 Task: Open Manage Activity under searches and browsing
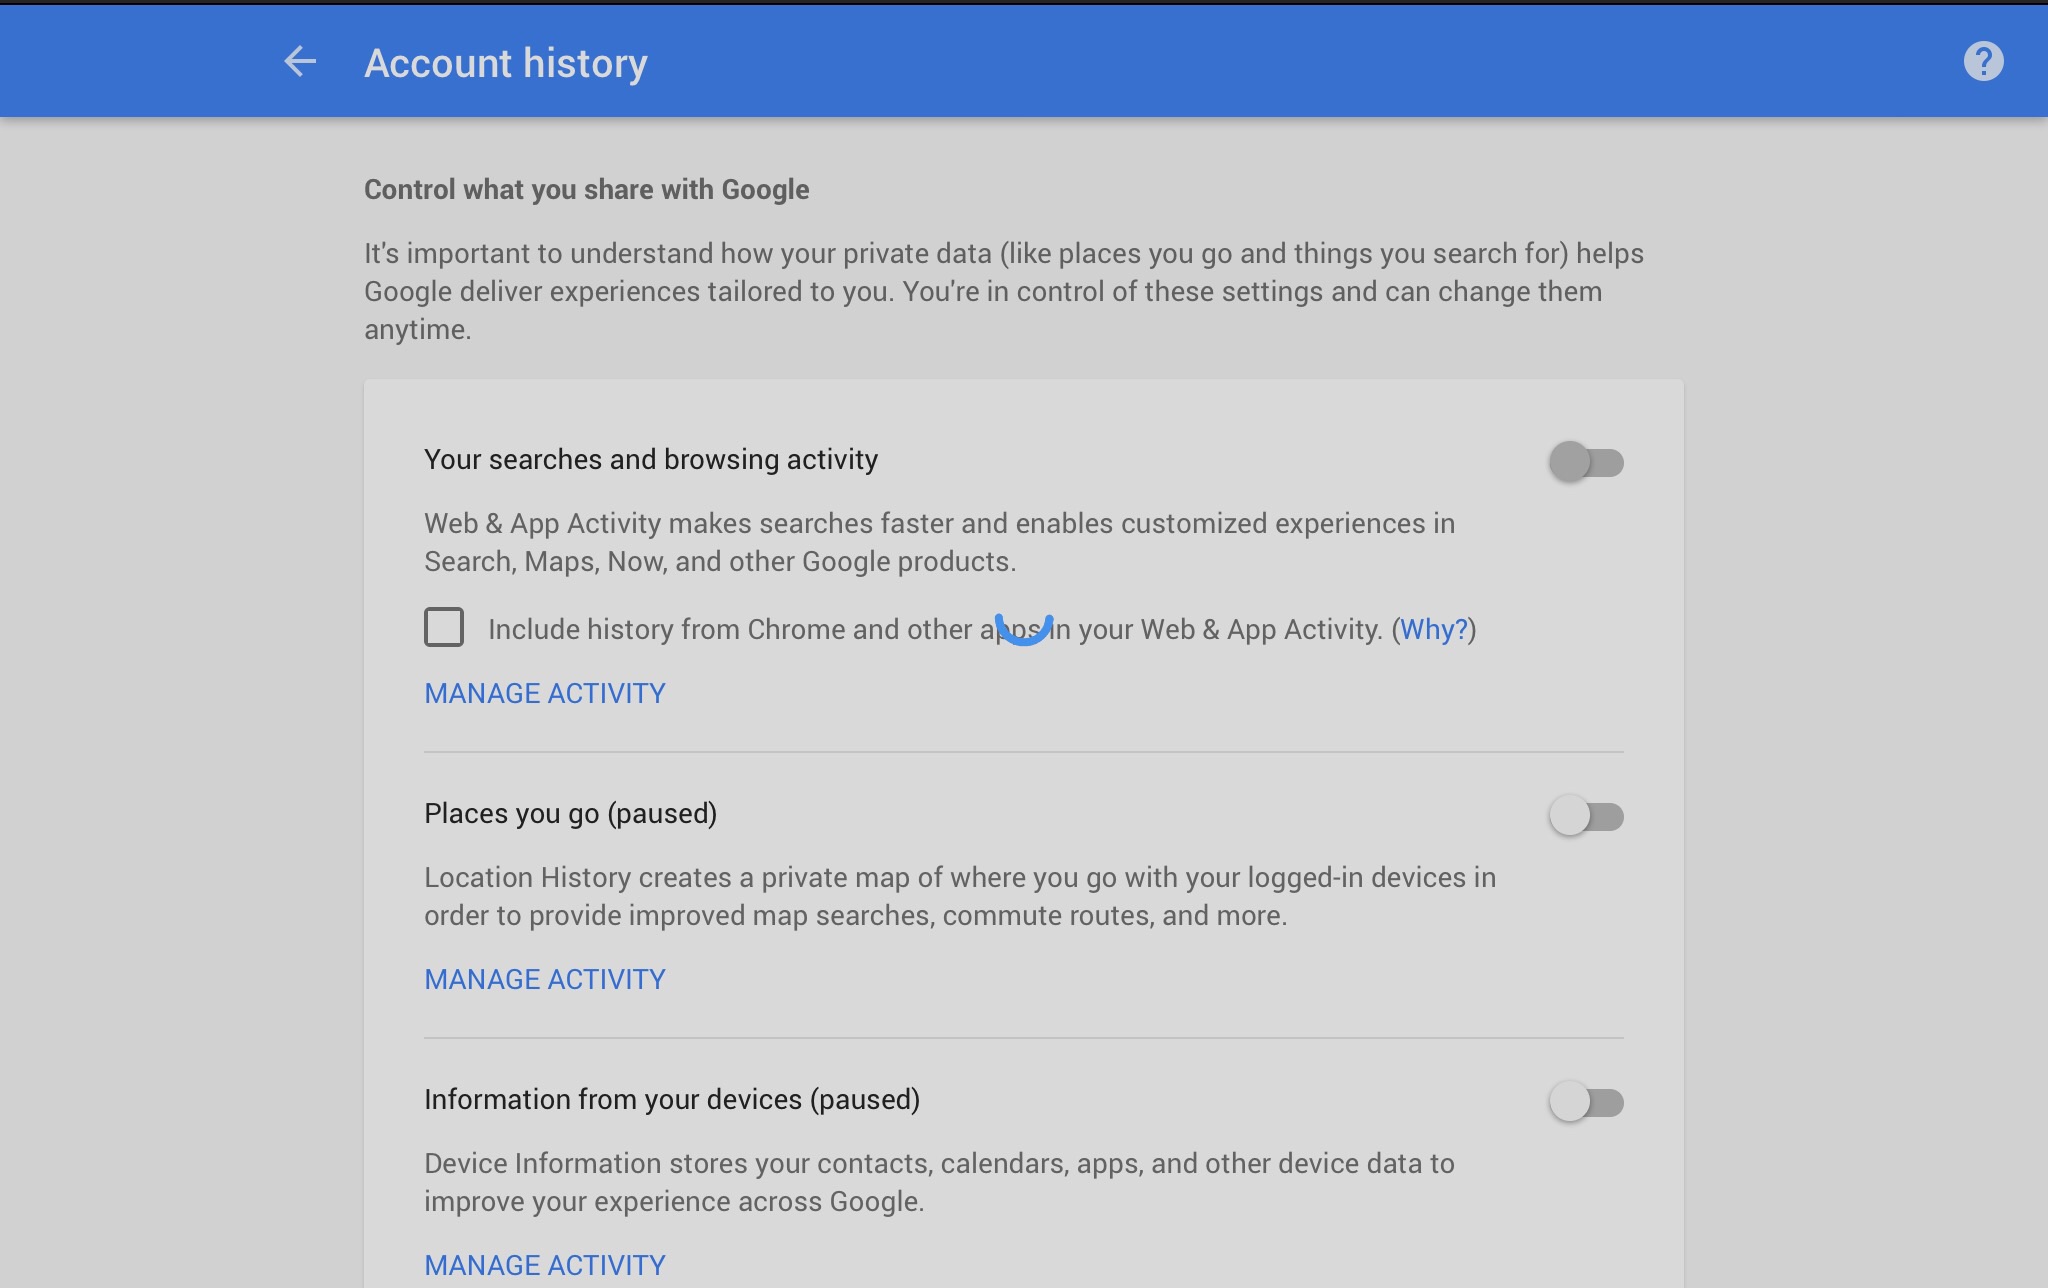(x=544, y=693)
